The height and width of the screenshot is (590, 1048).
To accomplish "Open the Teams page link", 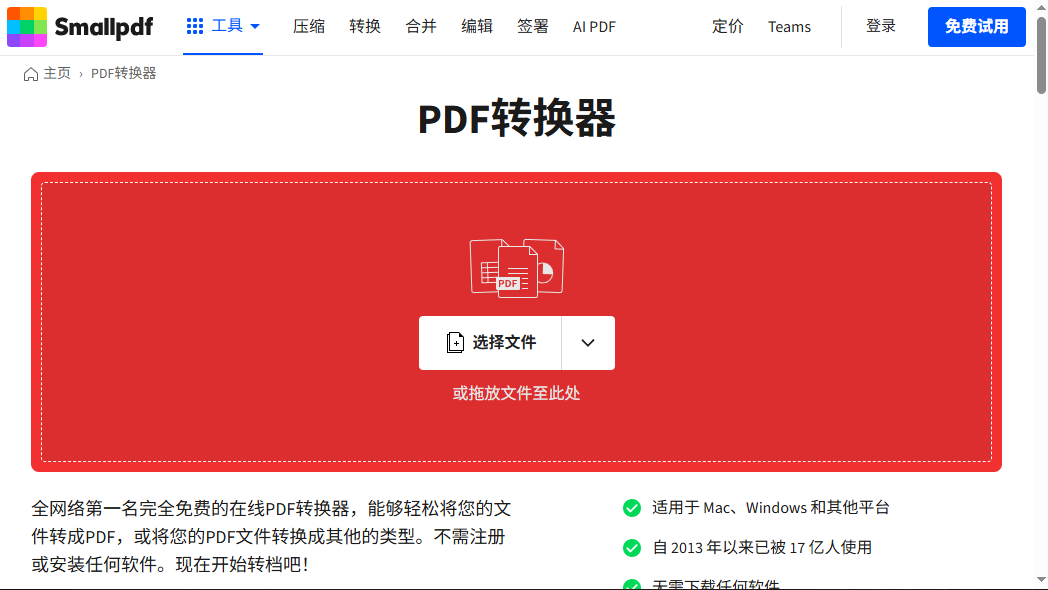I will pos(789,27).
